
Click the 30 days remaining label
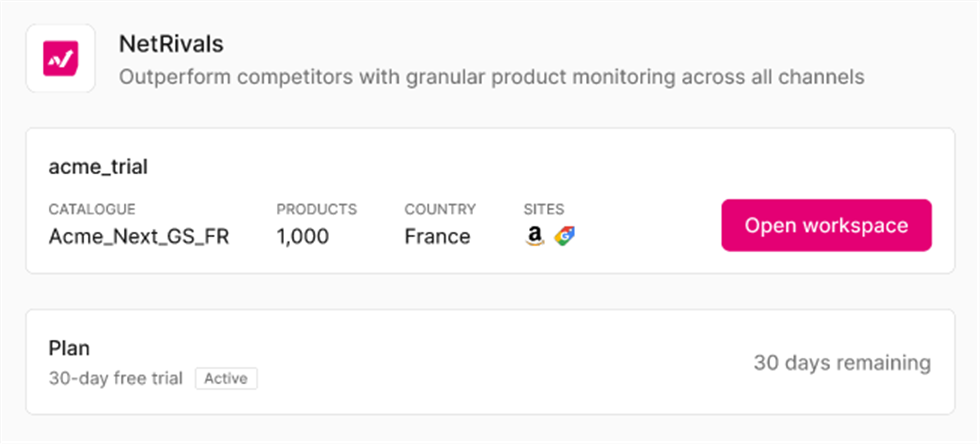click(841, 362)
